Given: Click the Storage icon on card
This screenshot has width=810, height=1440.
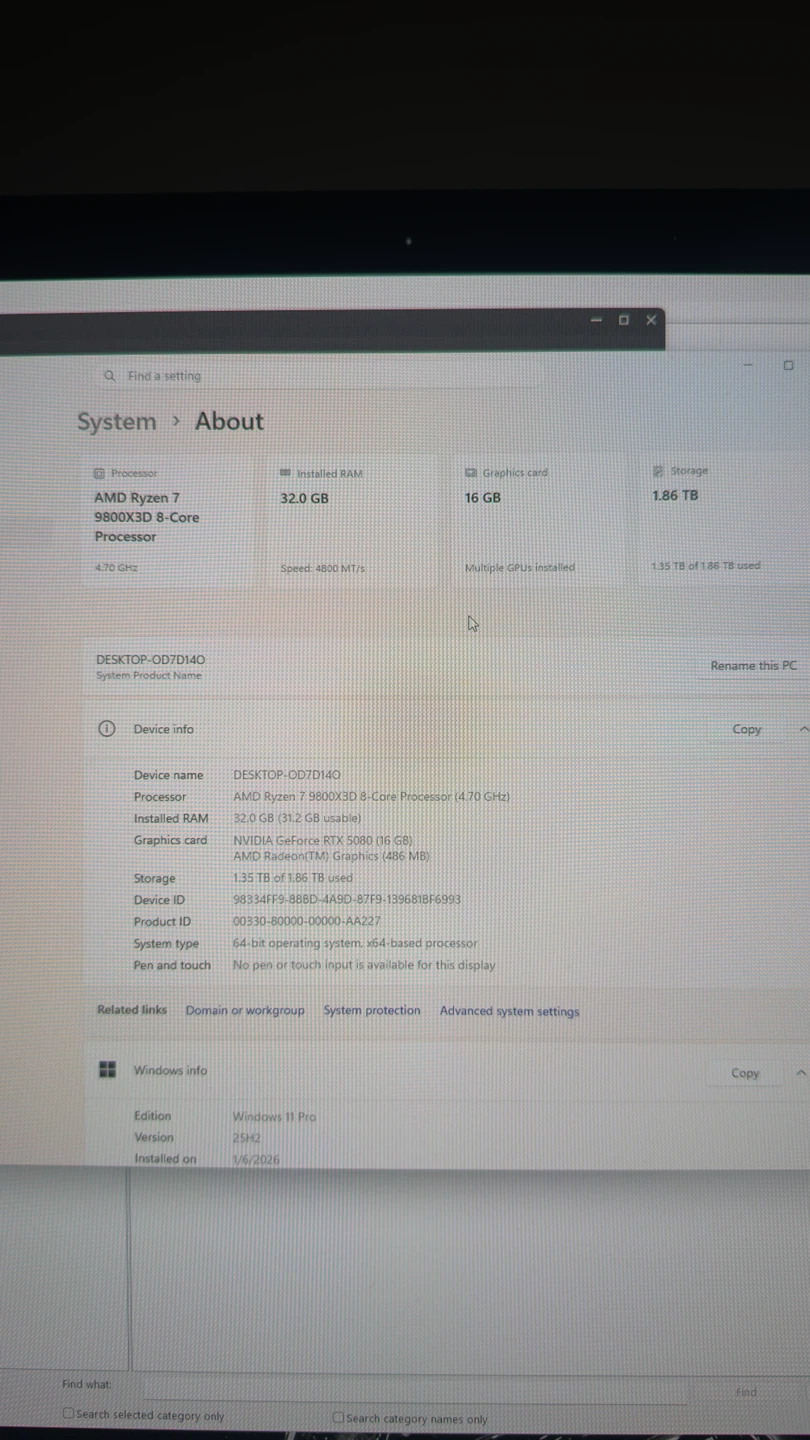Looking at the screenshot, I should point(658,470).
